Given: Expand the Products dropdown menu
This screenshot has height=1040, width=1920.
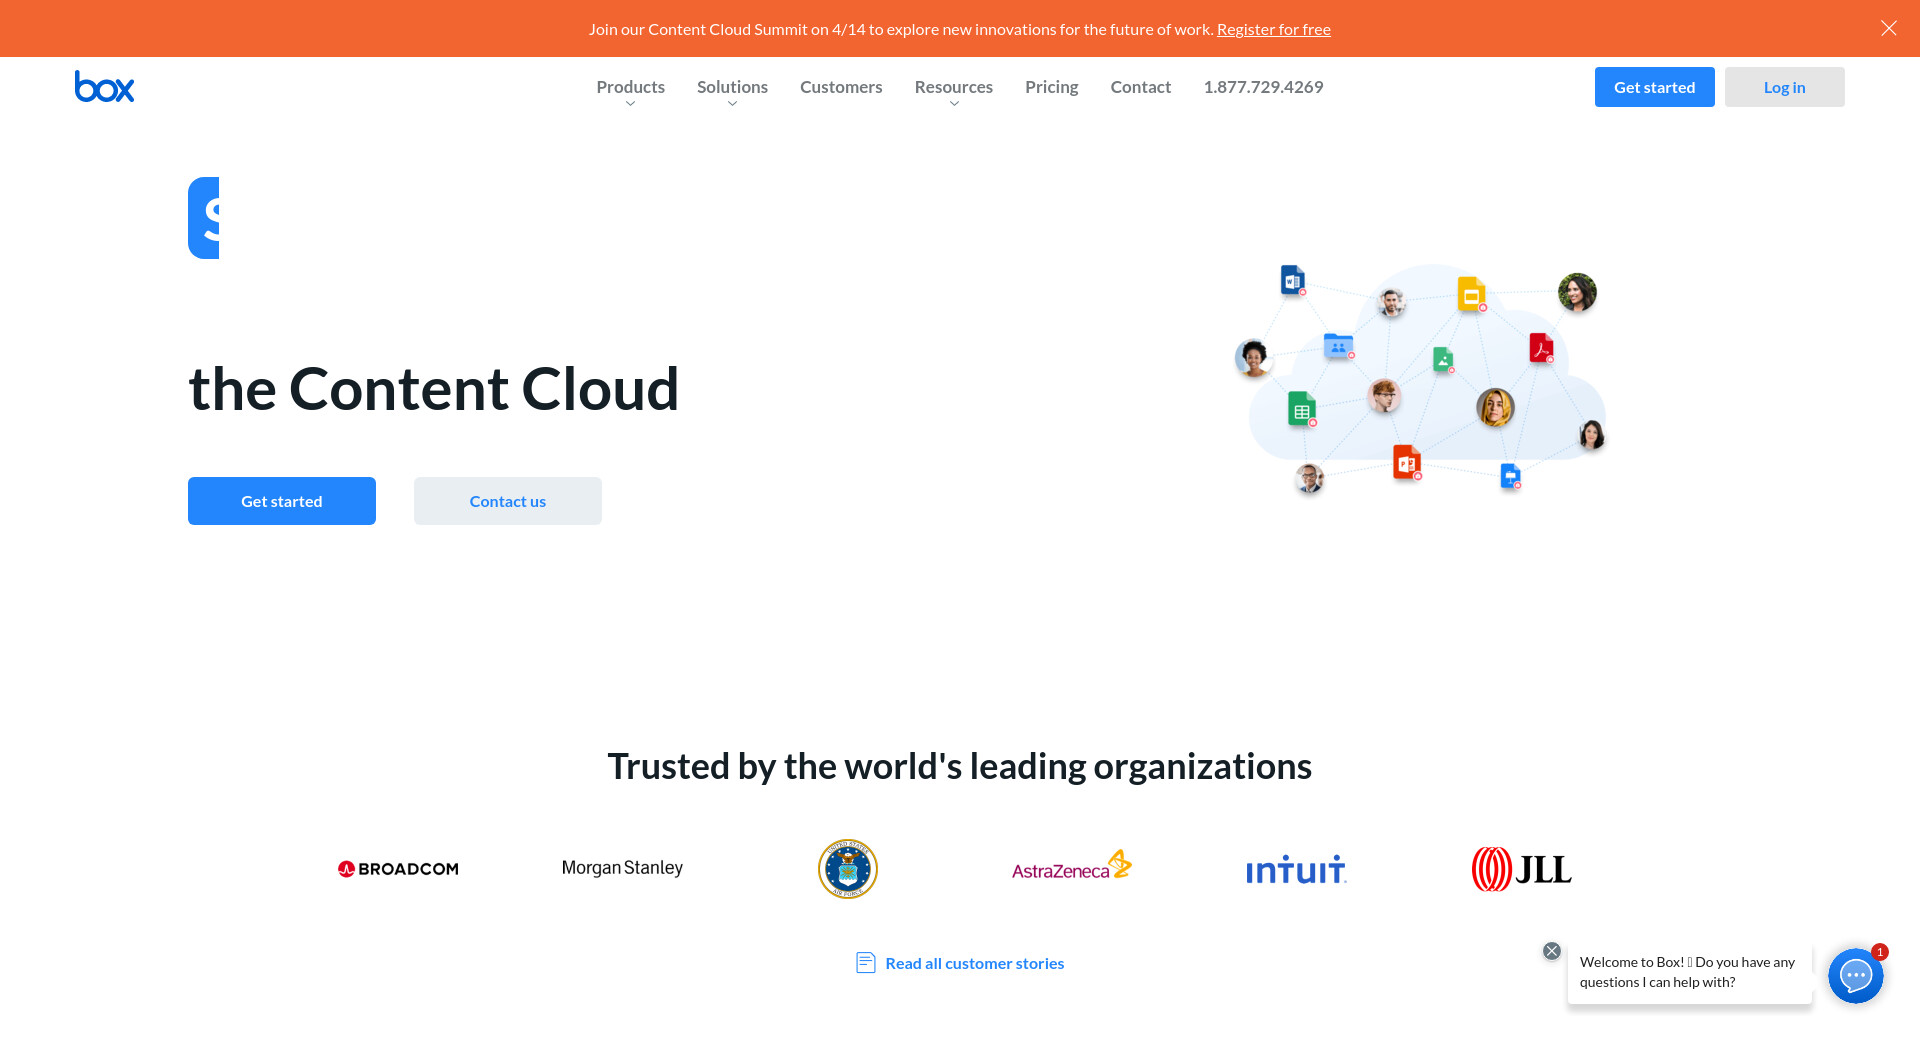Looking at the screenshot, I should pyautogui.click(x=630, y=88).
